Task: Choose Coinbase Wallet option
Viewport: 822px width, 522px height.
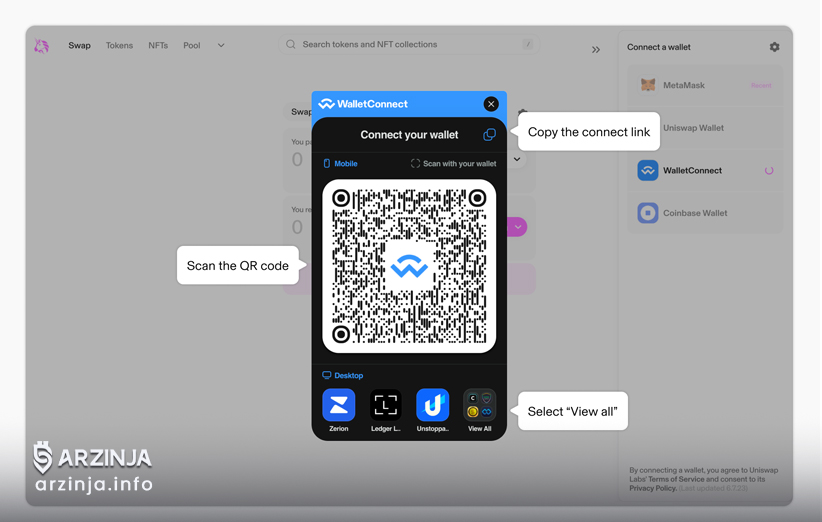Action: [705, 213]
